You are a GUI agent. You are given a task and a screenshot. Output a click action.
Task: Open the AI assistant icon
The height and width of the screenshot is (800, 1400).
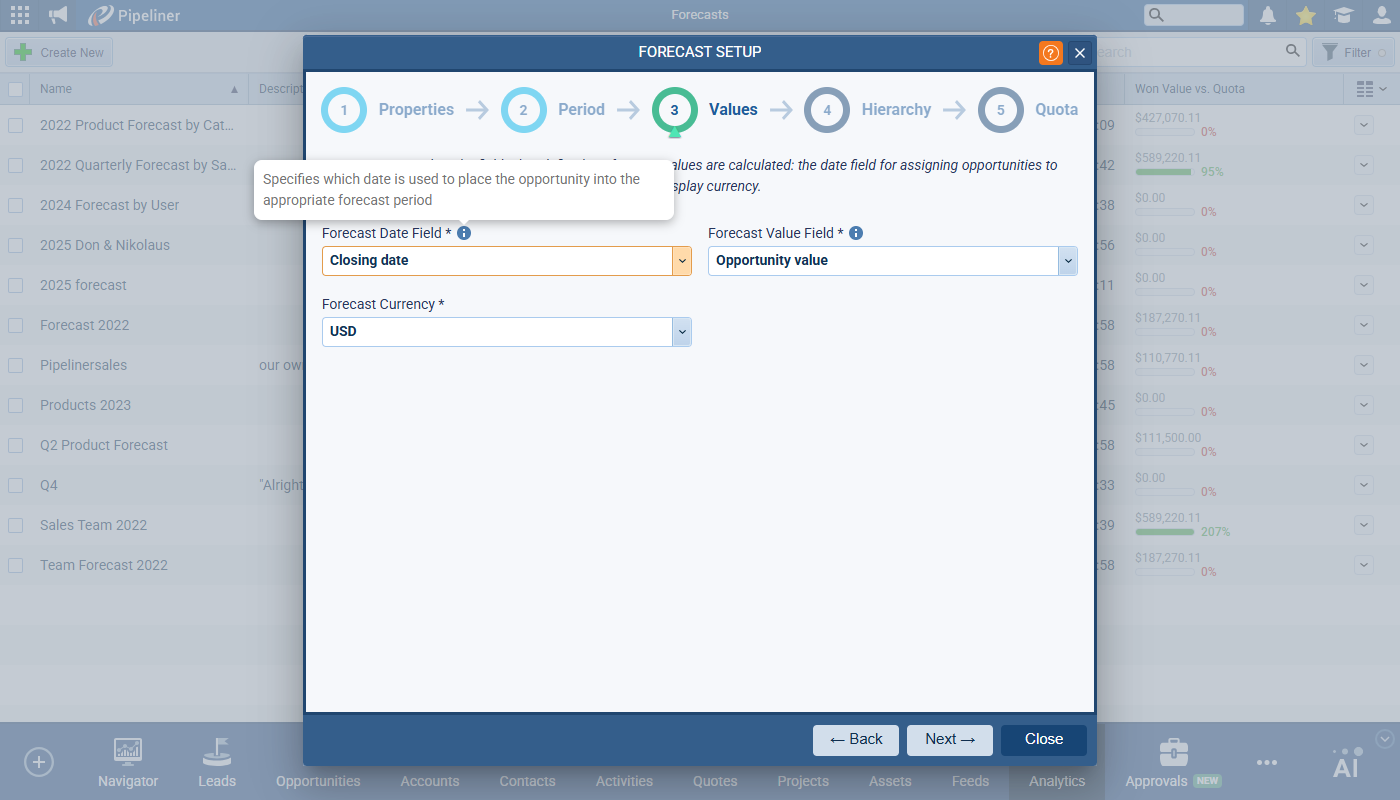[1347, 763]
